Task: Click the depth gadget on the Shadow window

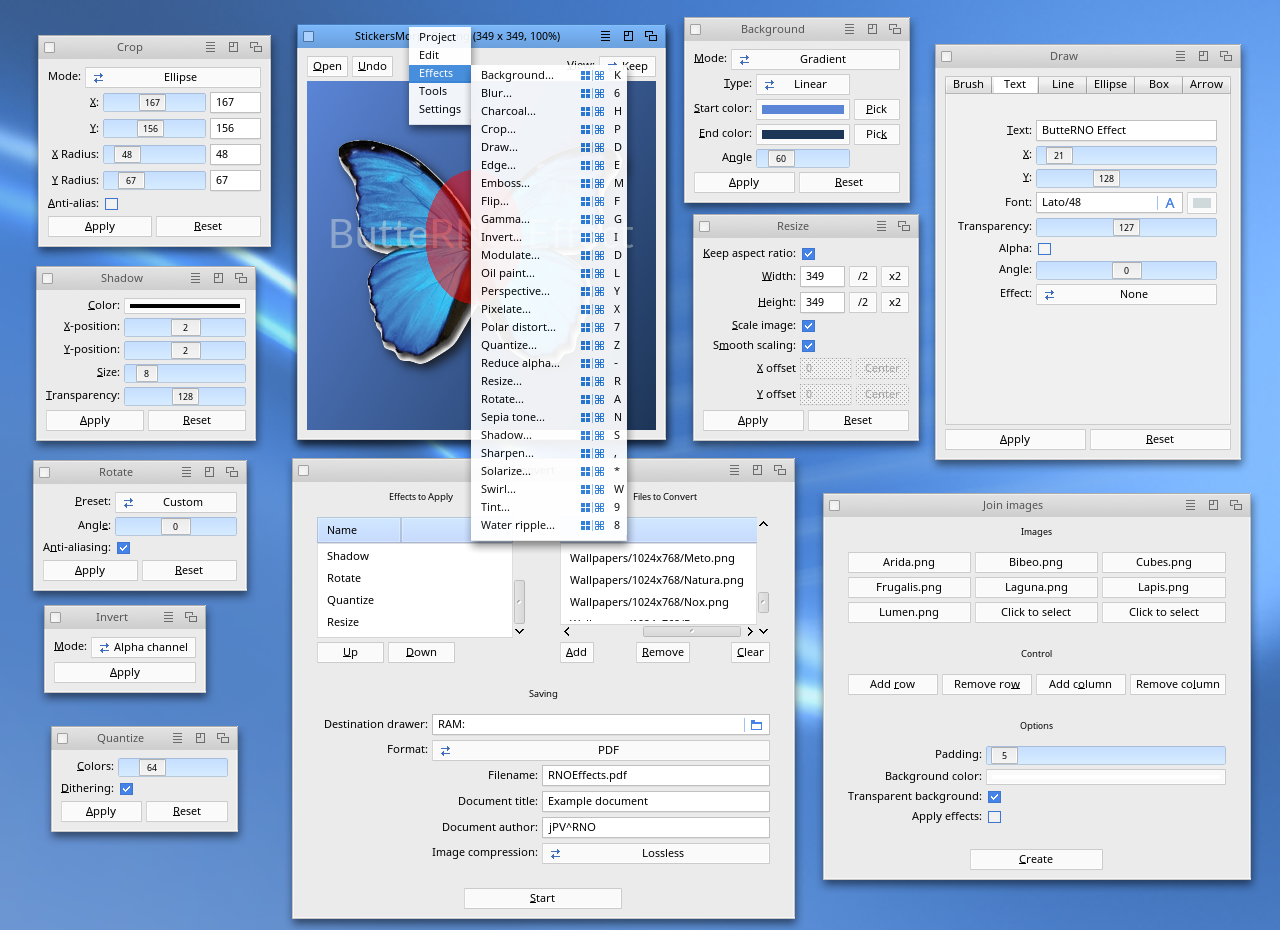Action: click(x=241, y=278)
